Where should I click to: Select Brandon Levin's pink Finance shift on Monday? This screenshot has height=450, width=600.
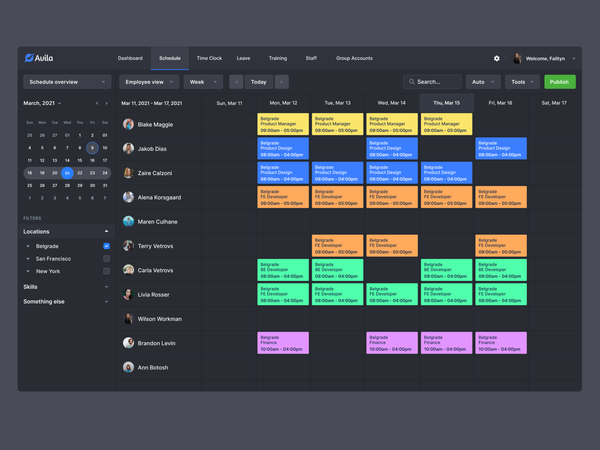click(x=283, y=343)
